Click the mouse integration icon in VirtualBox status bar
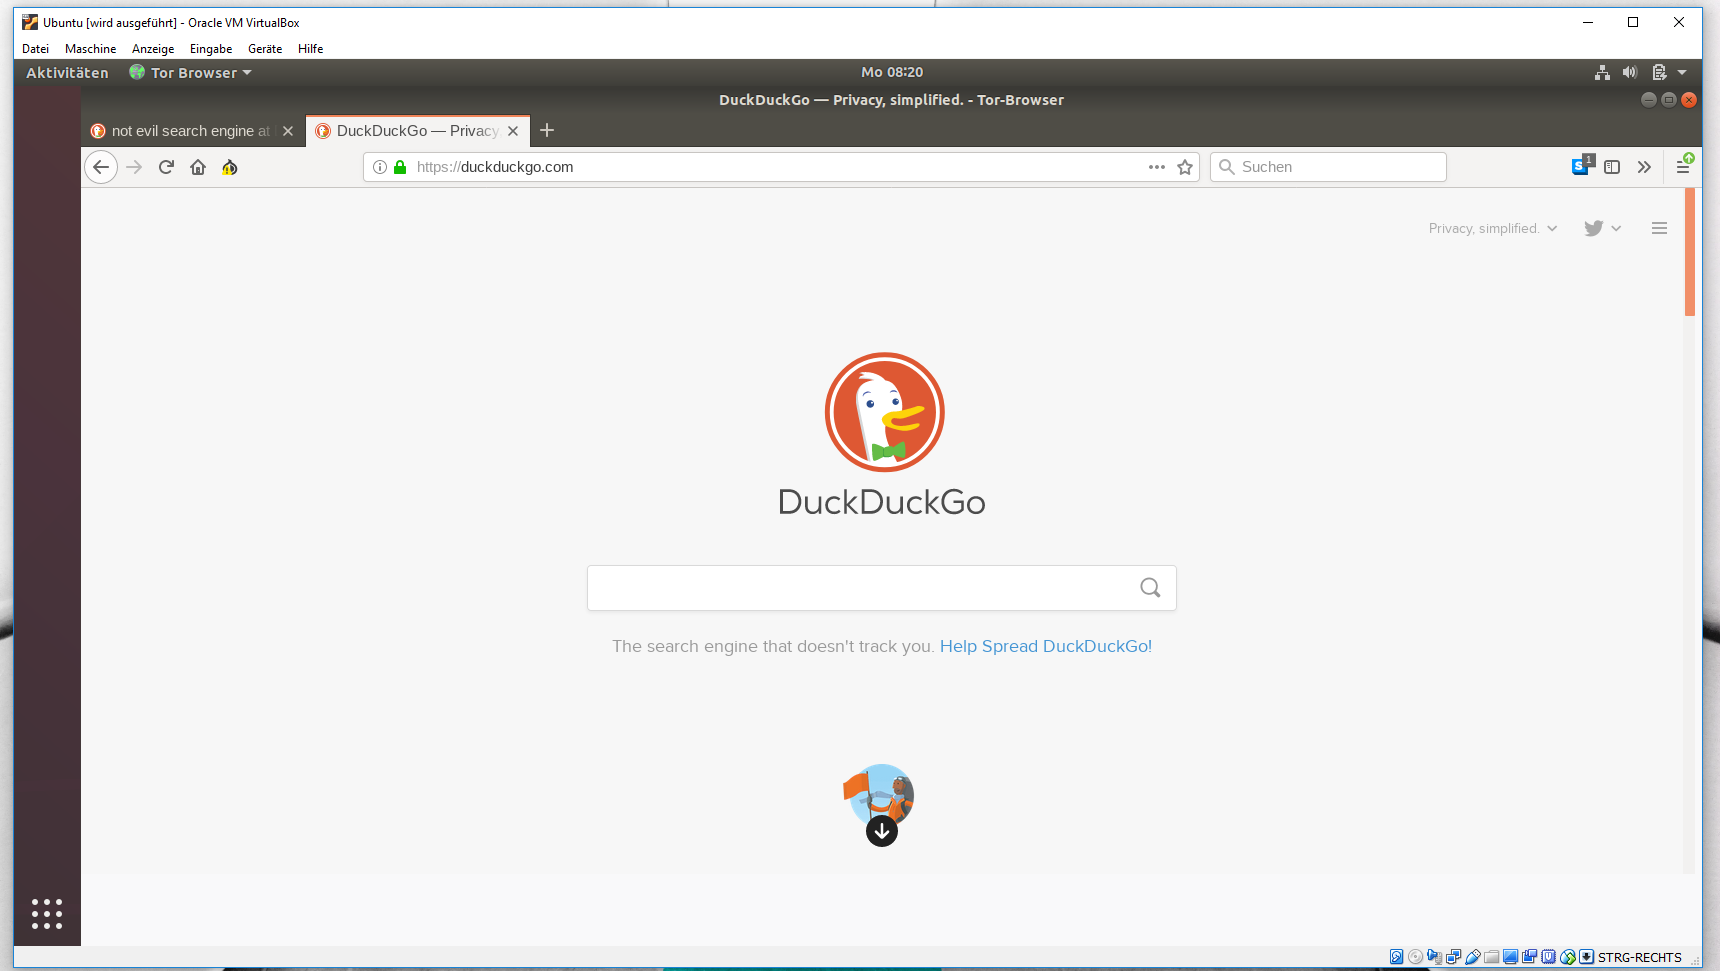Screen dimensions: 1720x971 1568,957
